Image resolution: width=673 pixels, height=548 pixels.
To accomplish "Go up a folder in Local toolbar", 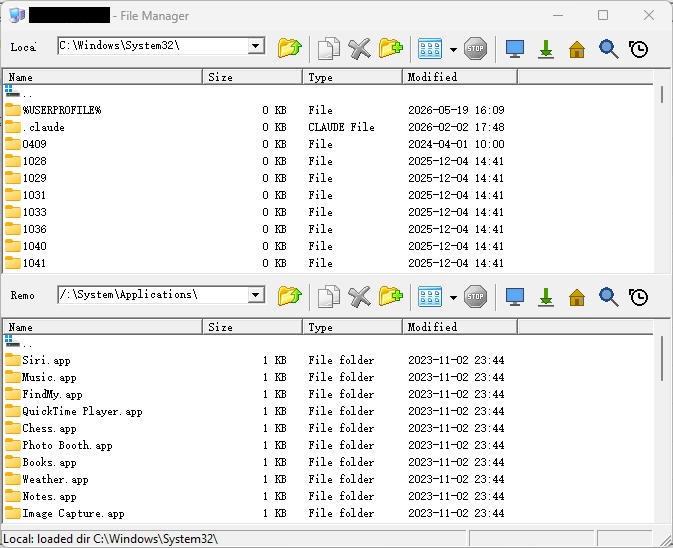I will point(290,48).
